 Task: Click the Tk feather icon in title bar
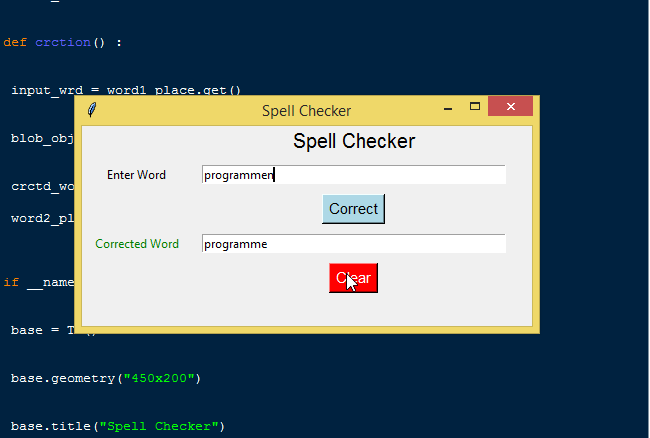pyautogui.click(x=91, y=110)
